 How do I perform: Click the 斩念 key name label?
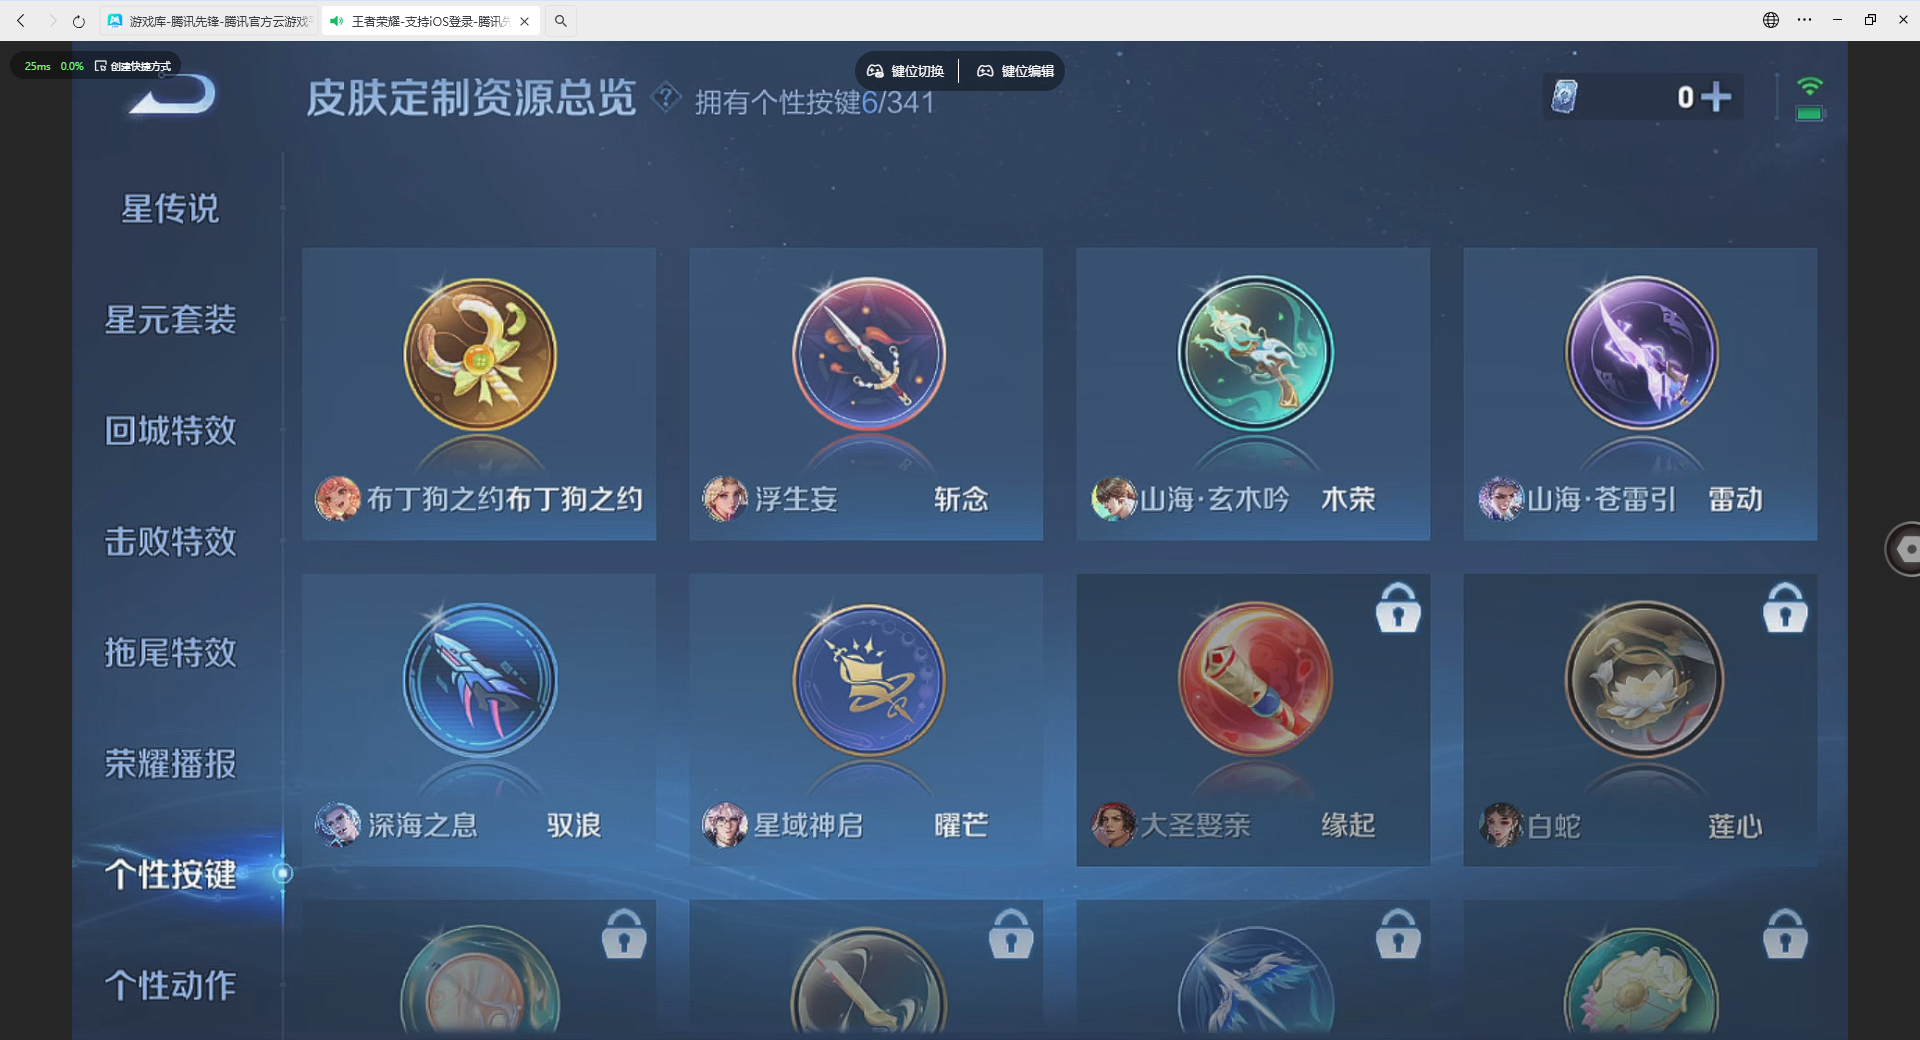pyautogui.click(x=962, y=499)
